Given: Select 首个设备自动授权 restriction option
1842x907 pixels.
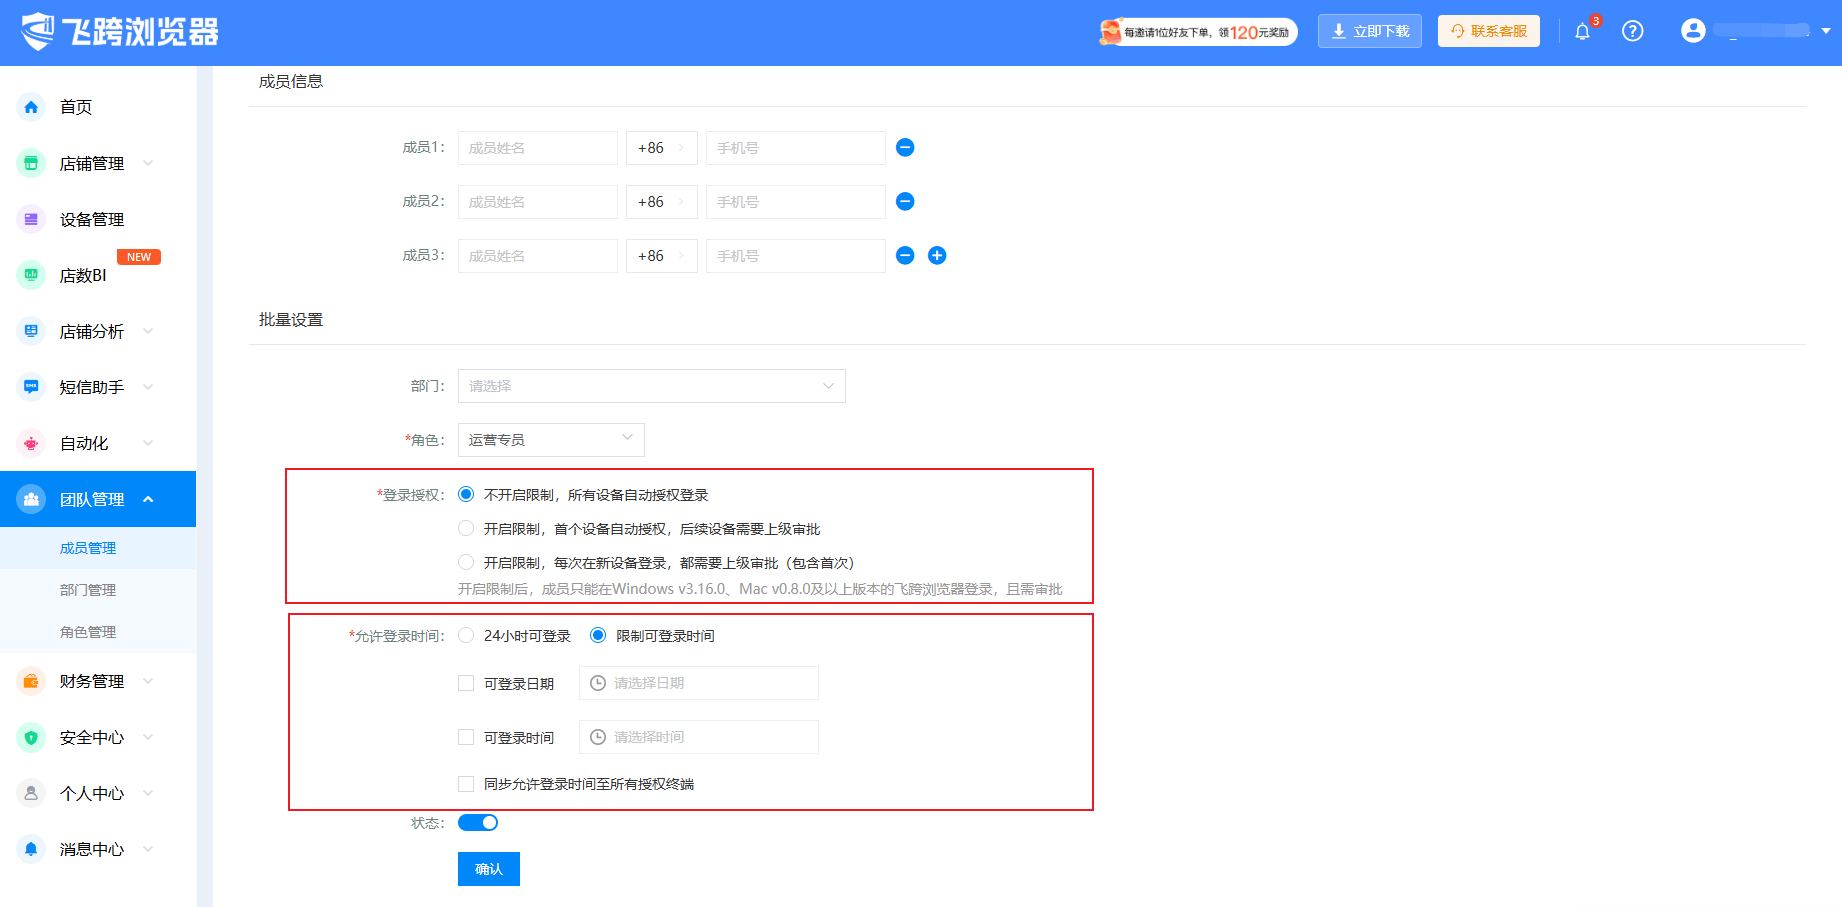Looking at the screenshot, I should click(466, 528).
